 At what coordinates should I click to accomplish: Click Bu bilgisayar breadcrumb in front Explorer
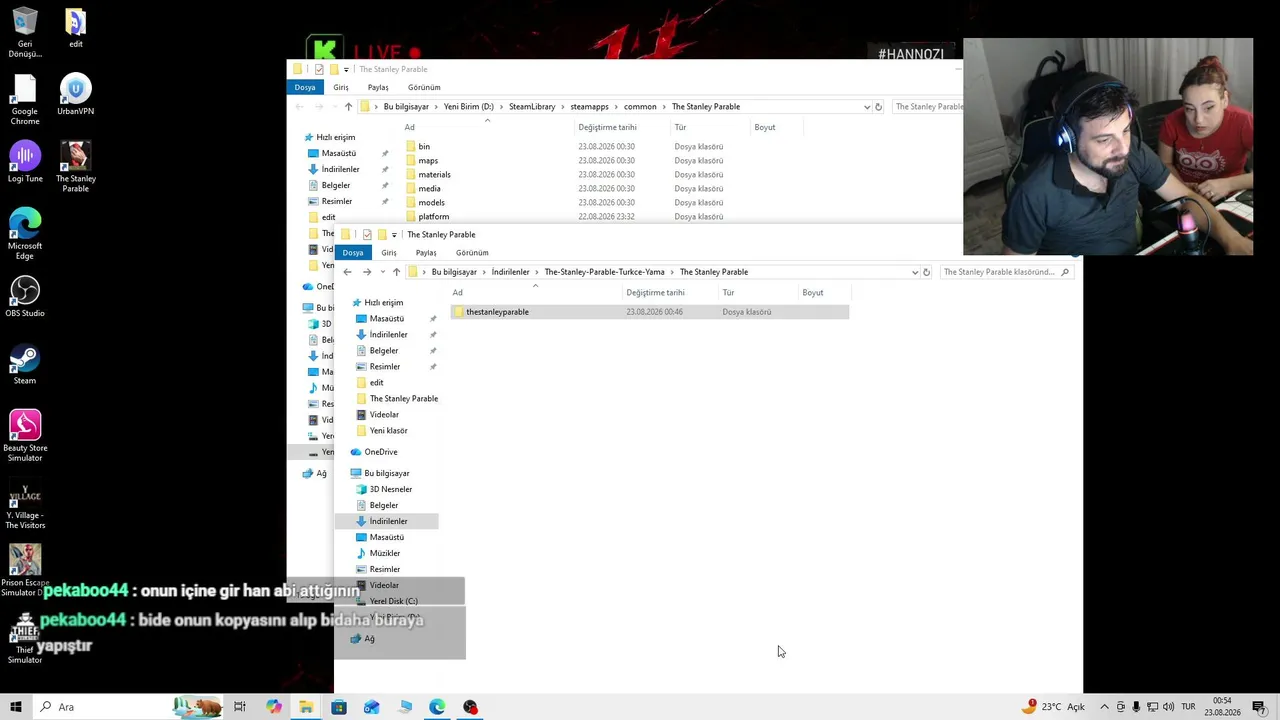(x=454, y=272)
